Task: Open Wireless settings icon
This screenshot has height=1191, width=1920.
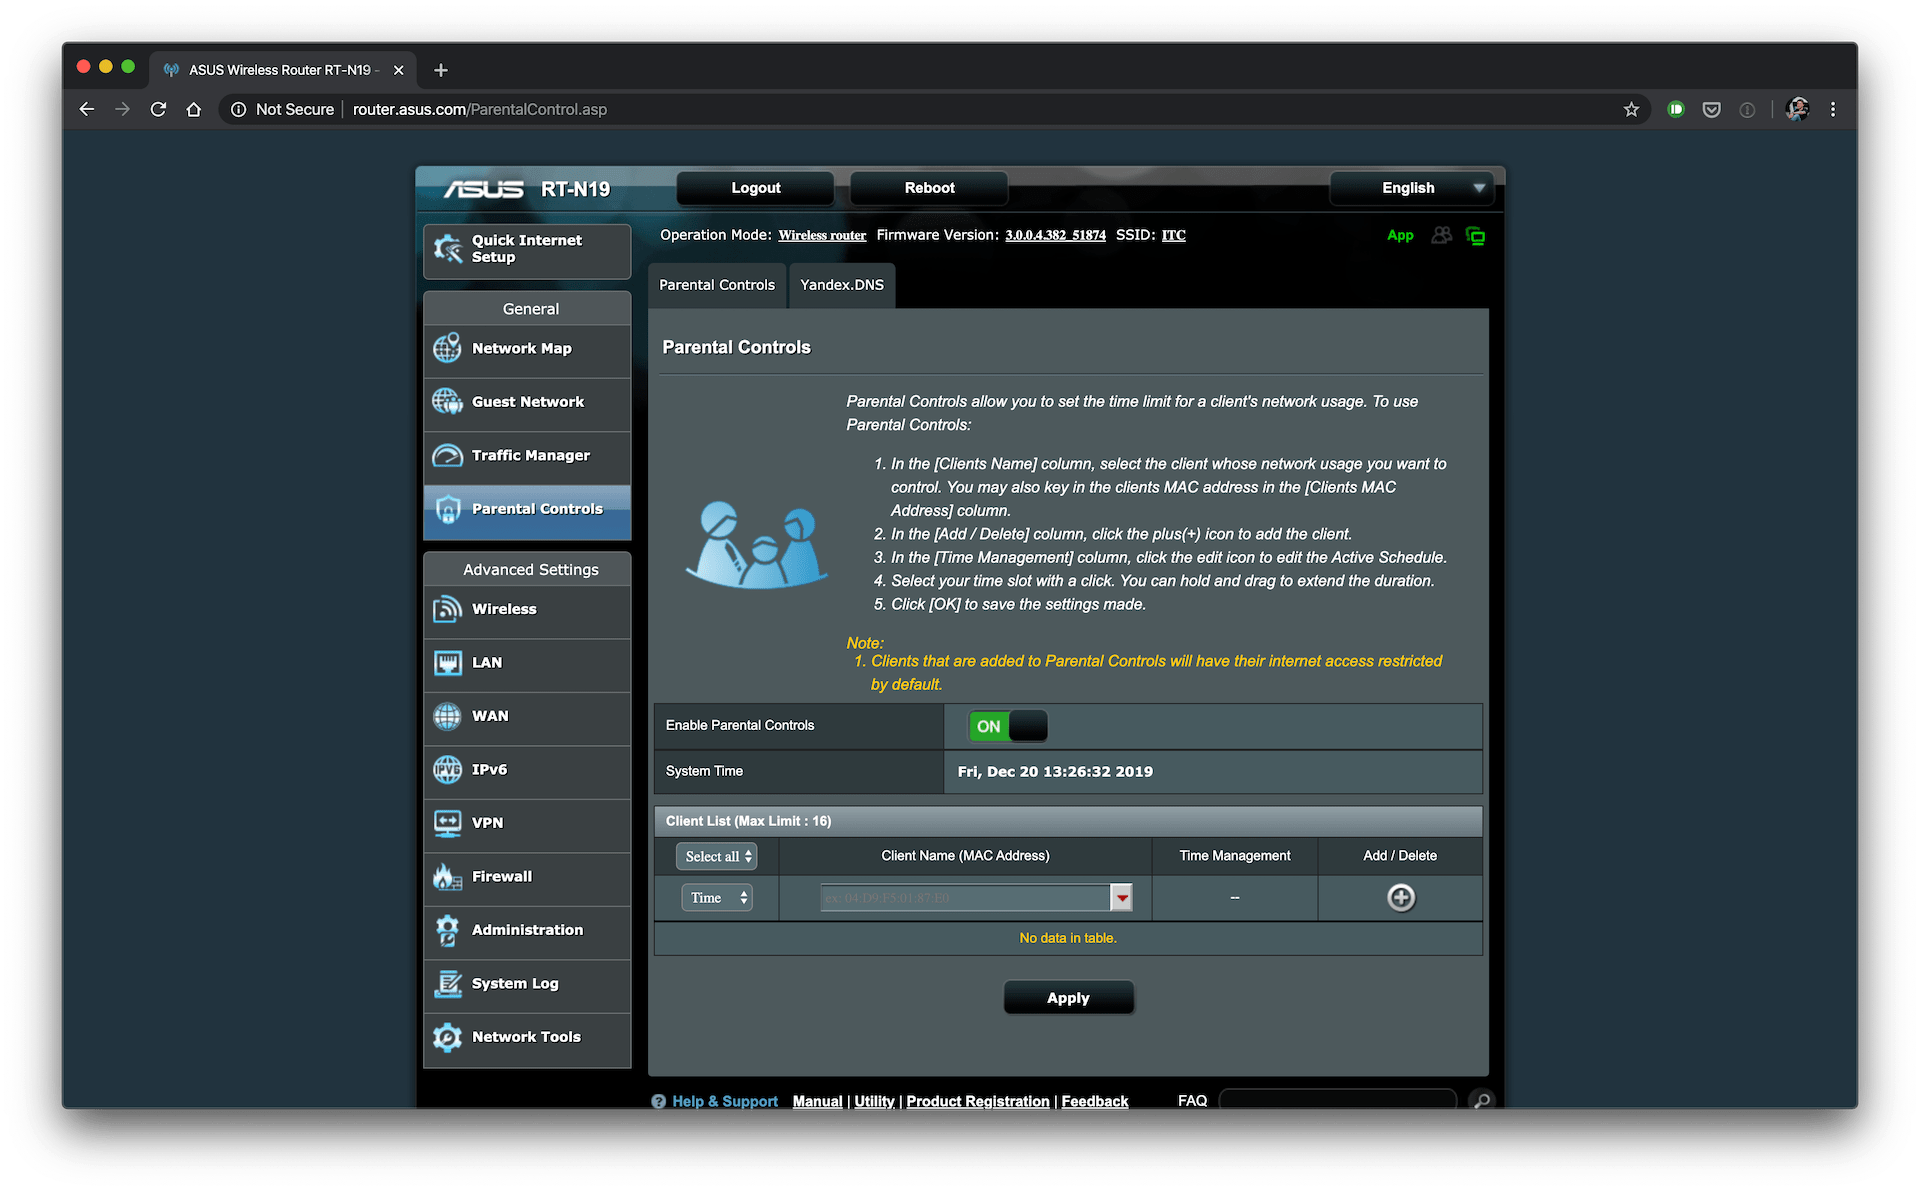Action: [447, 609]
